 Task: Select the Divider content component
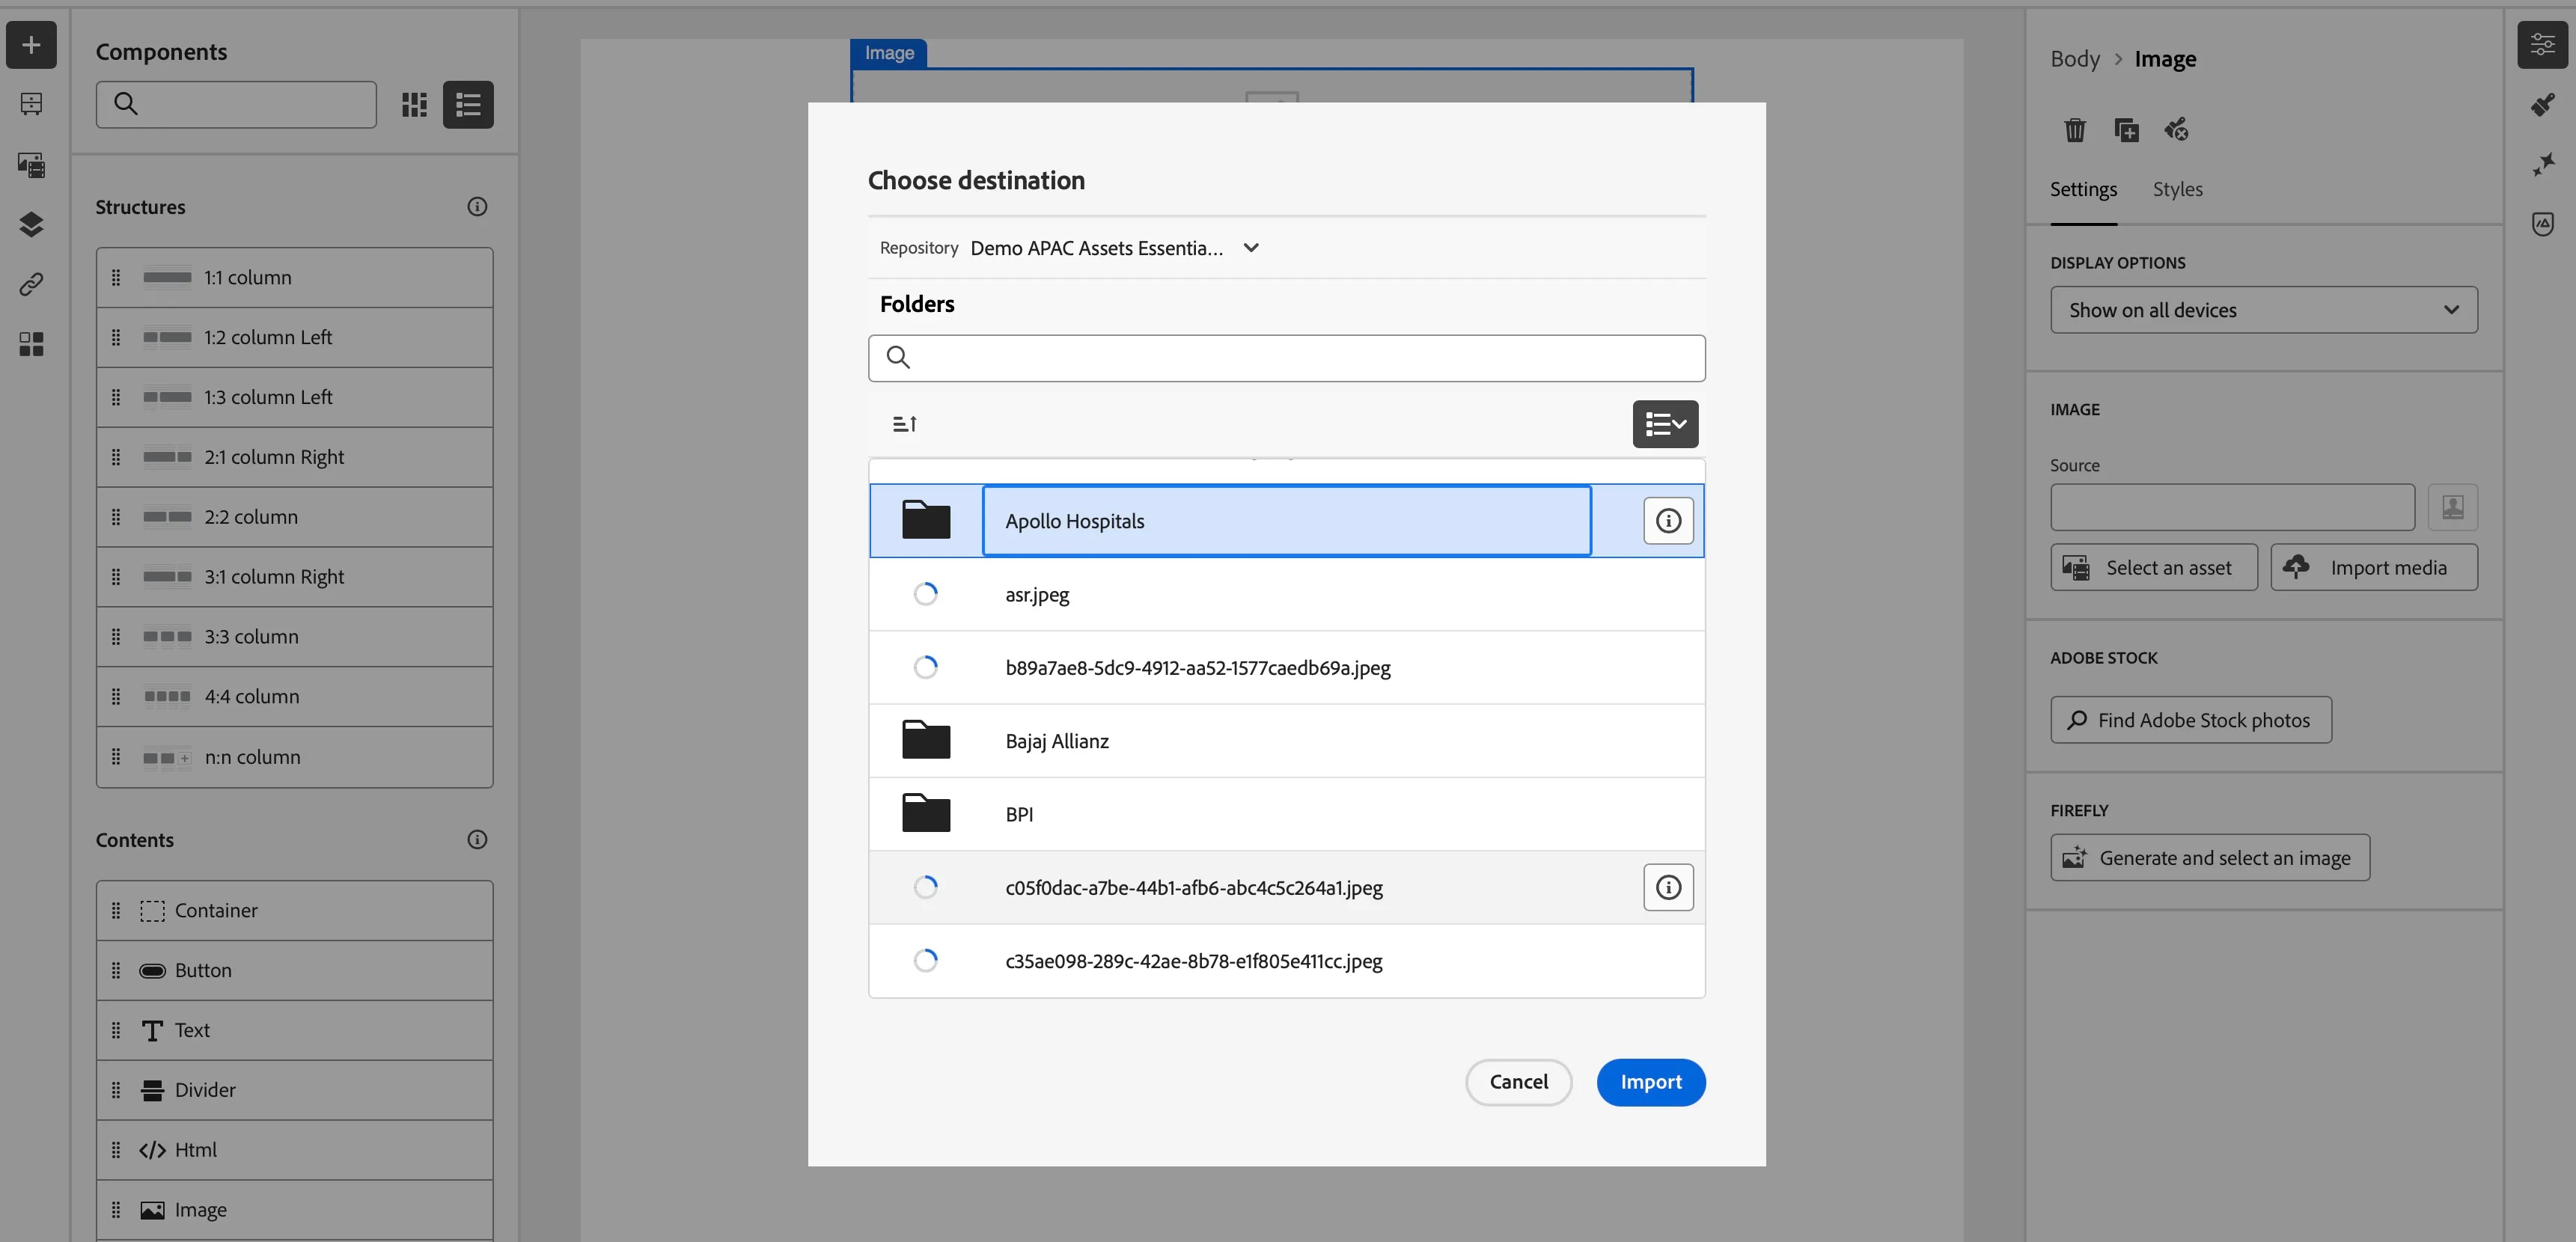point(295,1090)
